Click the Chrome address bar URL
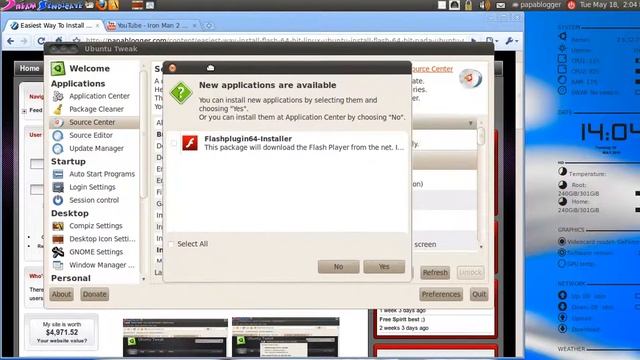640x360 pixels. point(274,41)
